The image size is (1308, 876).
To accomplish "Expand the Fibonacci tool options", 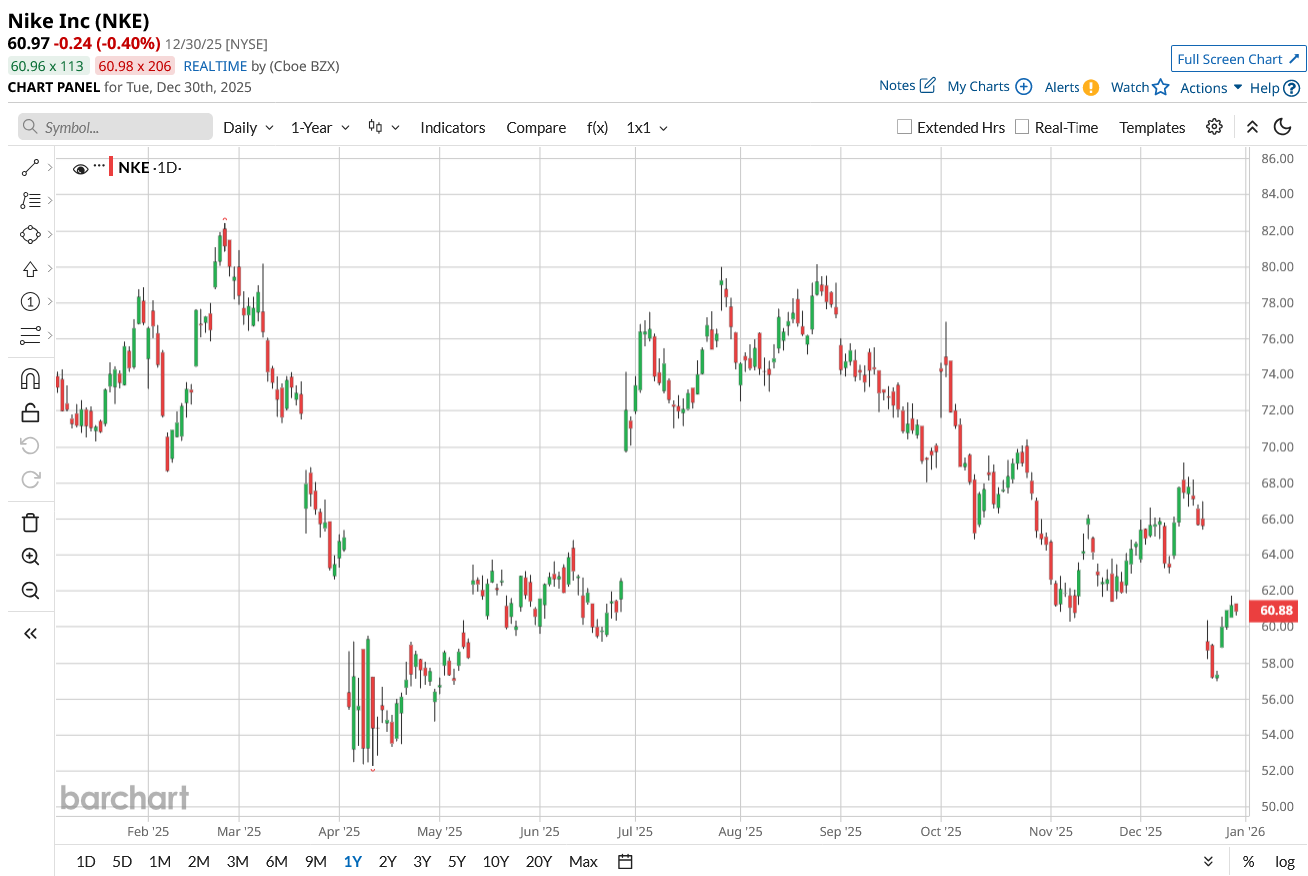I will (50, 200).
